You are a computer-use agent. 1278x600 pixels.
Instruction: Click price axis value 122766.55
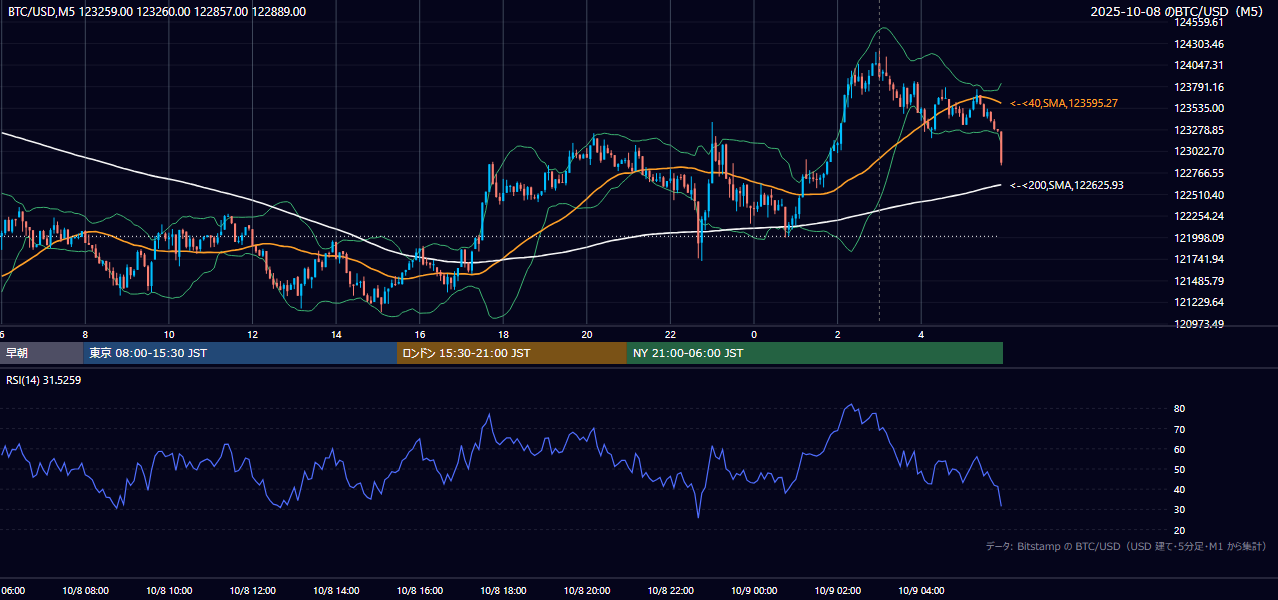(1199, 173)
